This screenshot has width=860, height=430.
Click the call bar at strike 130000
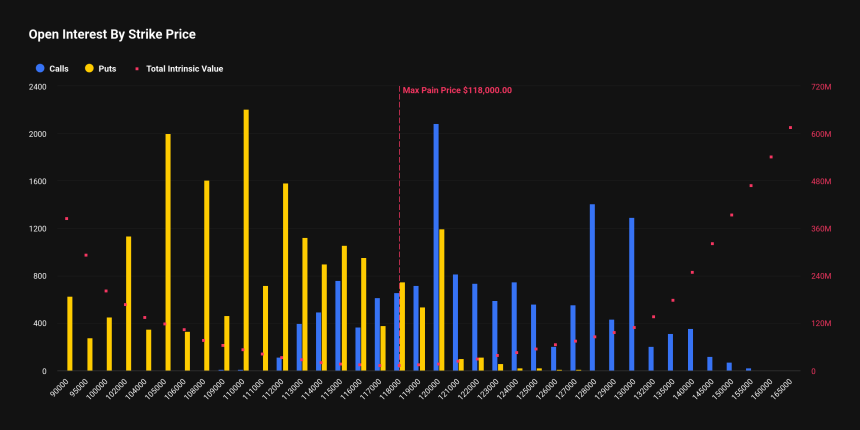[x=631, y=294]
